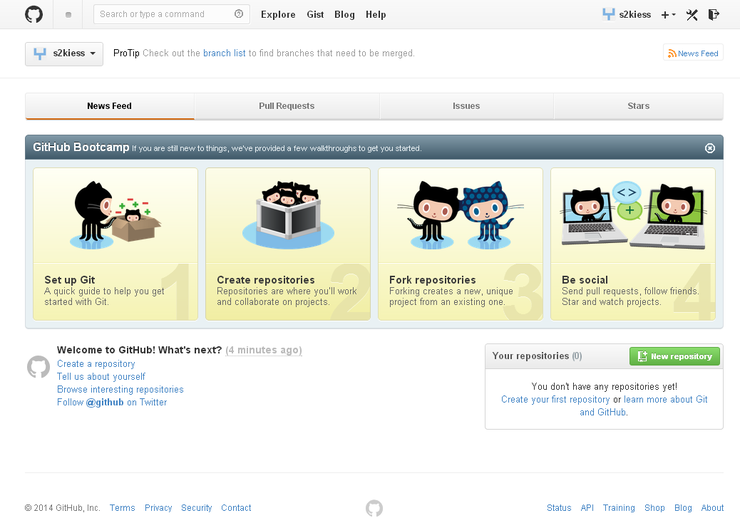Open the Training footer link
740x518 pixels.
pos(619,508)
